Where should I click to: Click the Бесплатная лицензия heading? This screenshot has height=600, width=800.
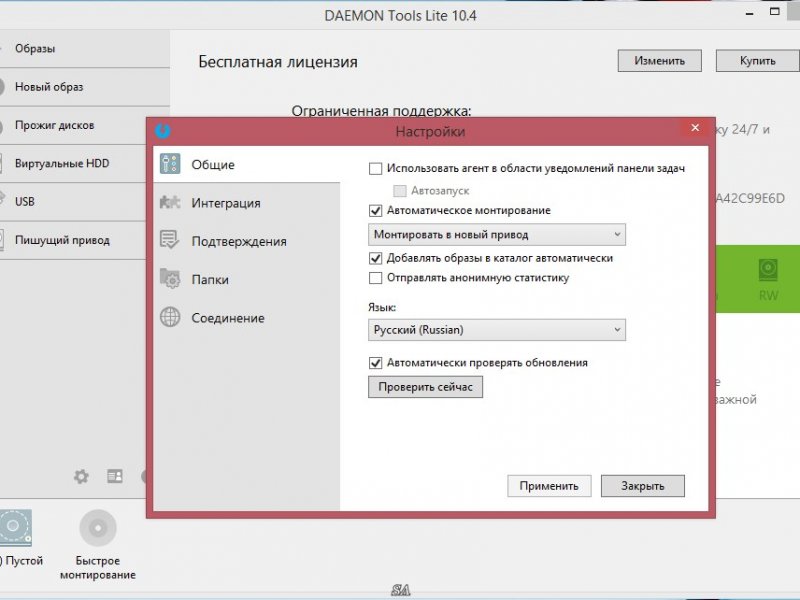point(278,62)
